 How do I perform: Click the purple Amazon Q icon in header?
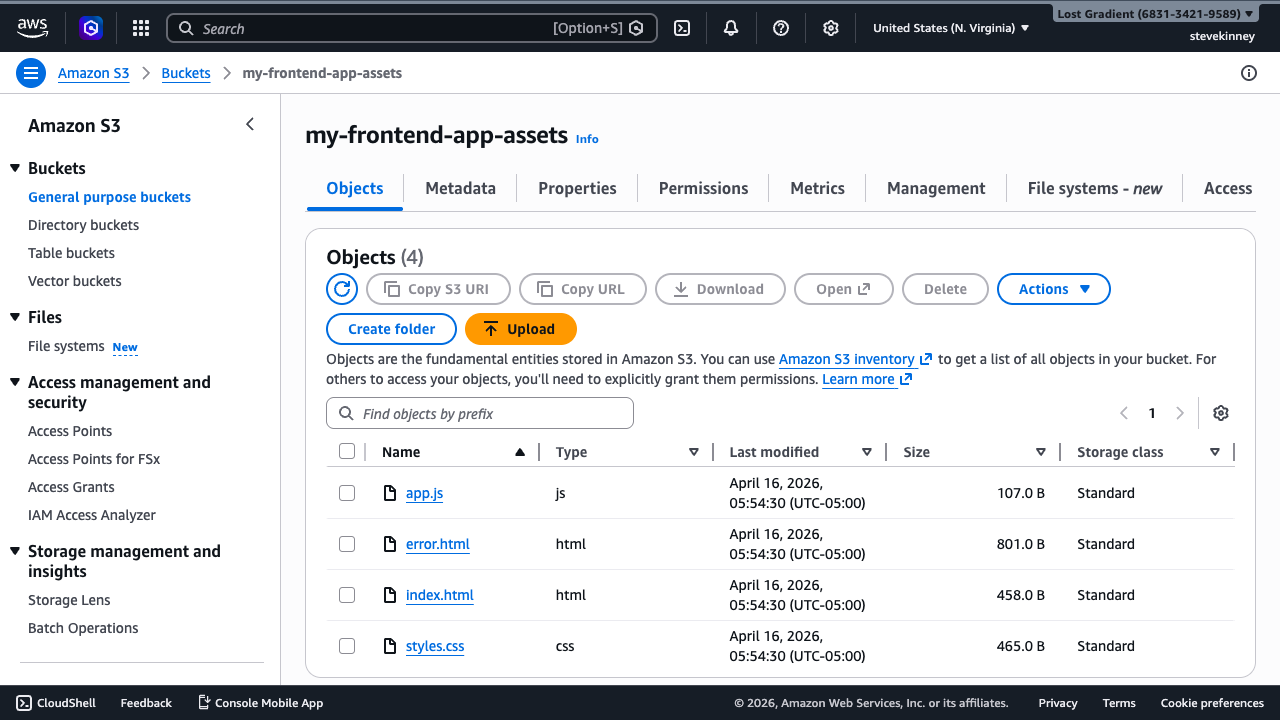click(91, 28)
